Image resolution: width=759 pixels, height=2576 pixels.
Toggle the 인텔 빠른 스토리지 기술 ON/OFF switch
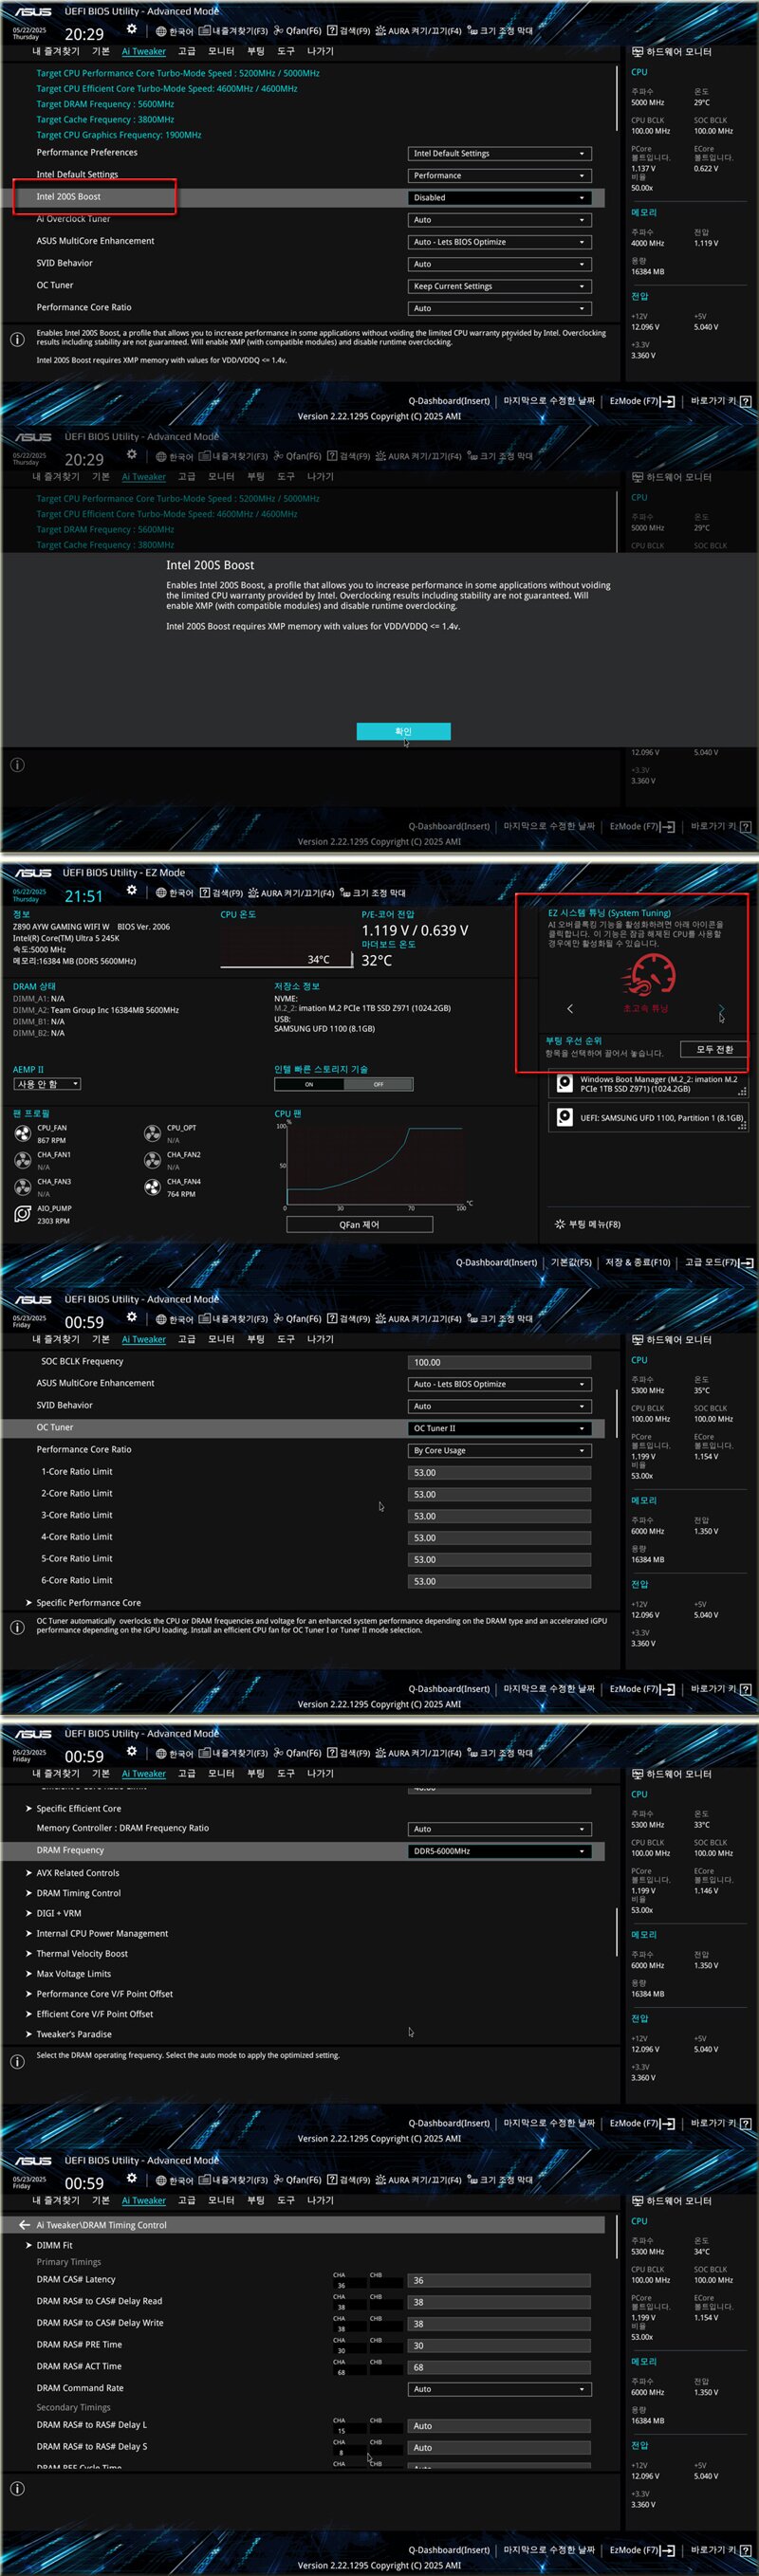[343, 1084]
